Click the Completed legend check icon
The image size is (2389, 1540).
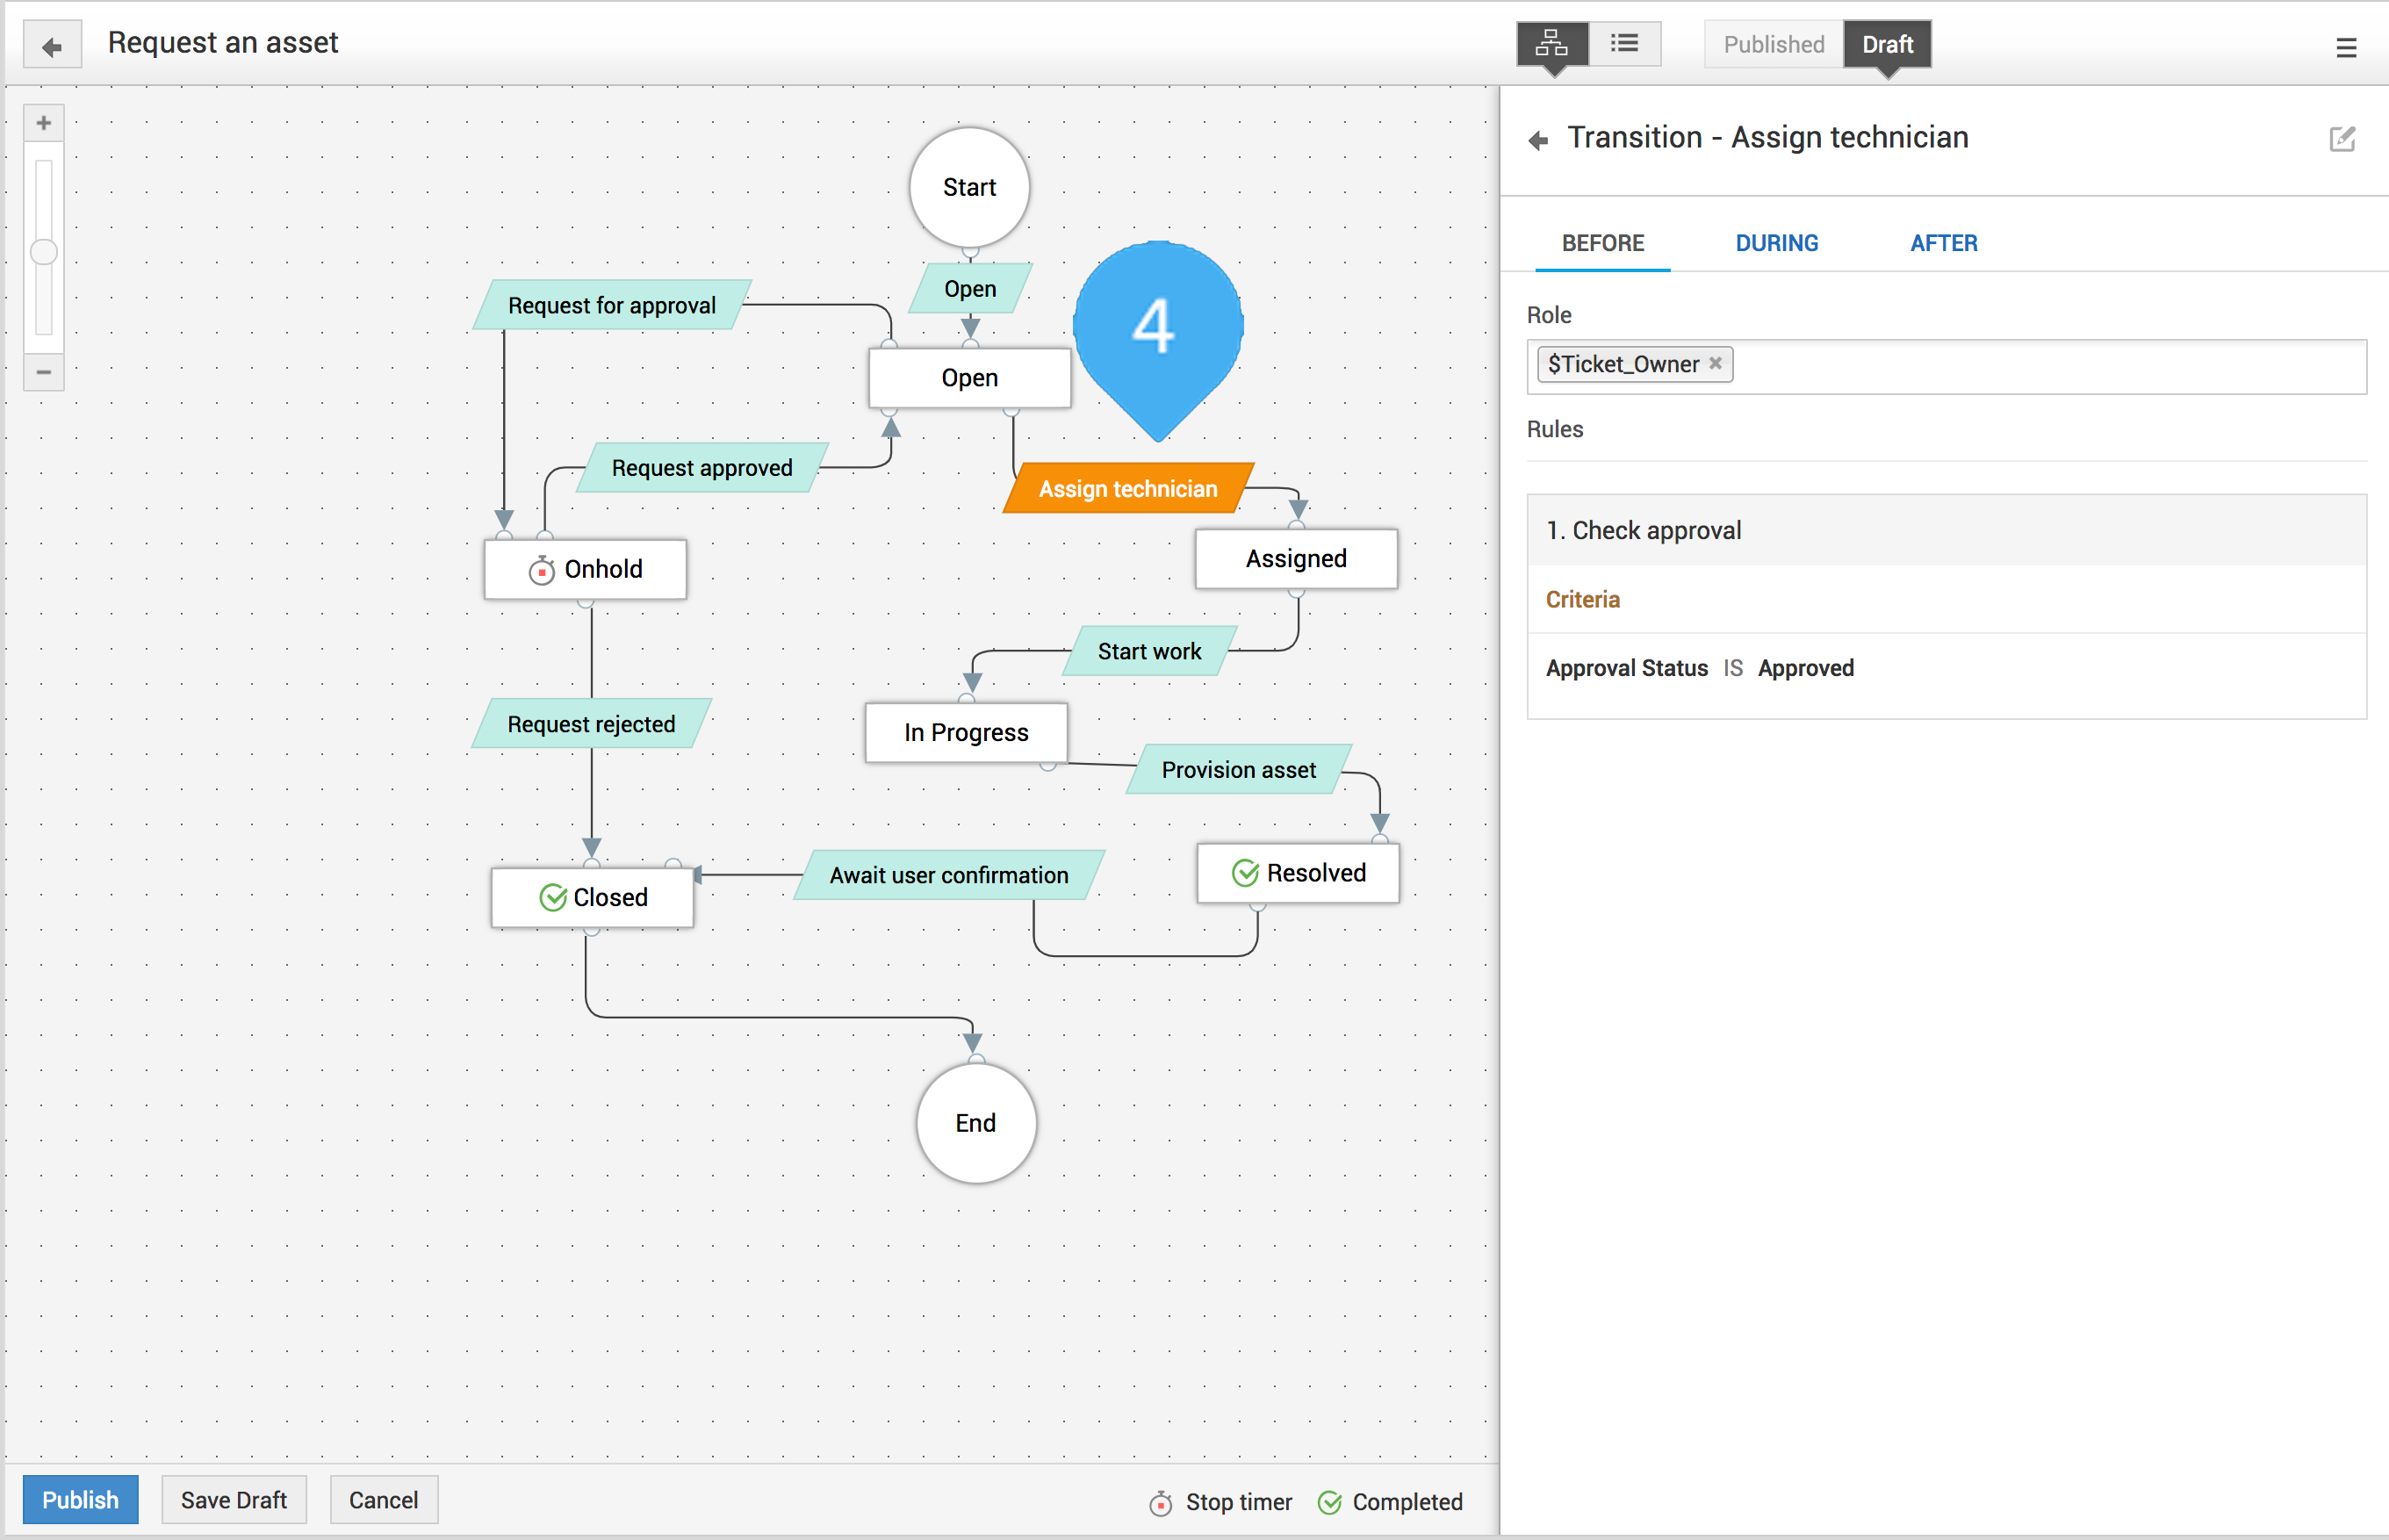click(x=1329, y=1502)
